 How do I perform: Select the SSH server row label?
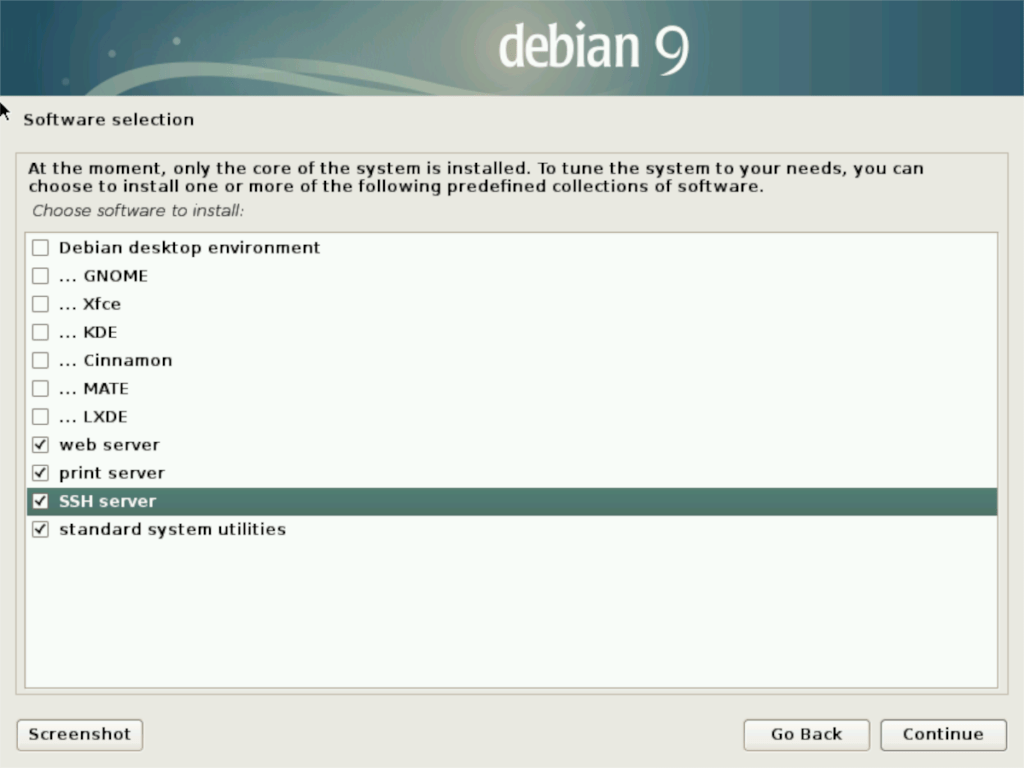pyautogui.click(x=107, y=500)
